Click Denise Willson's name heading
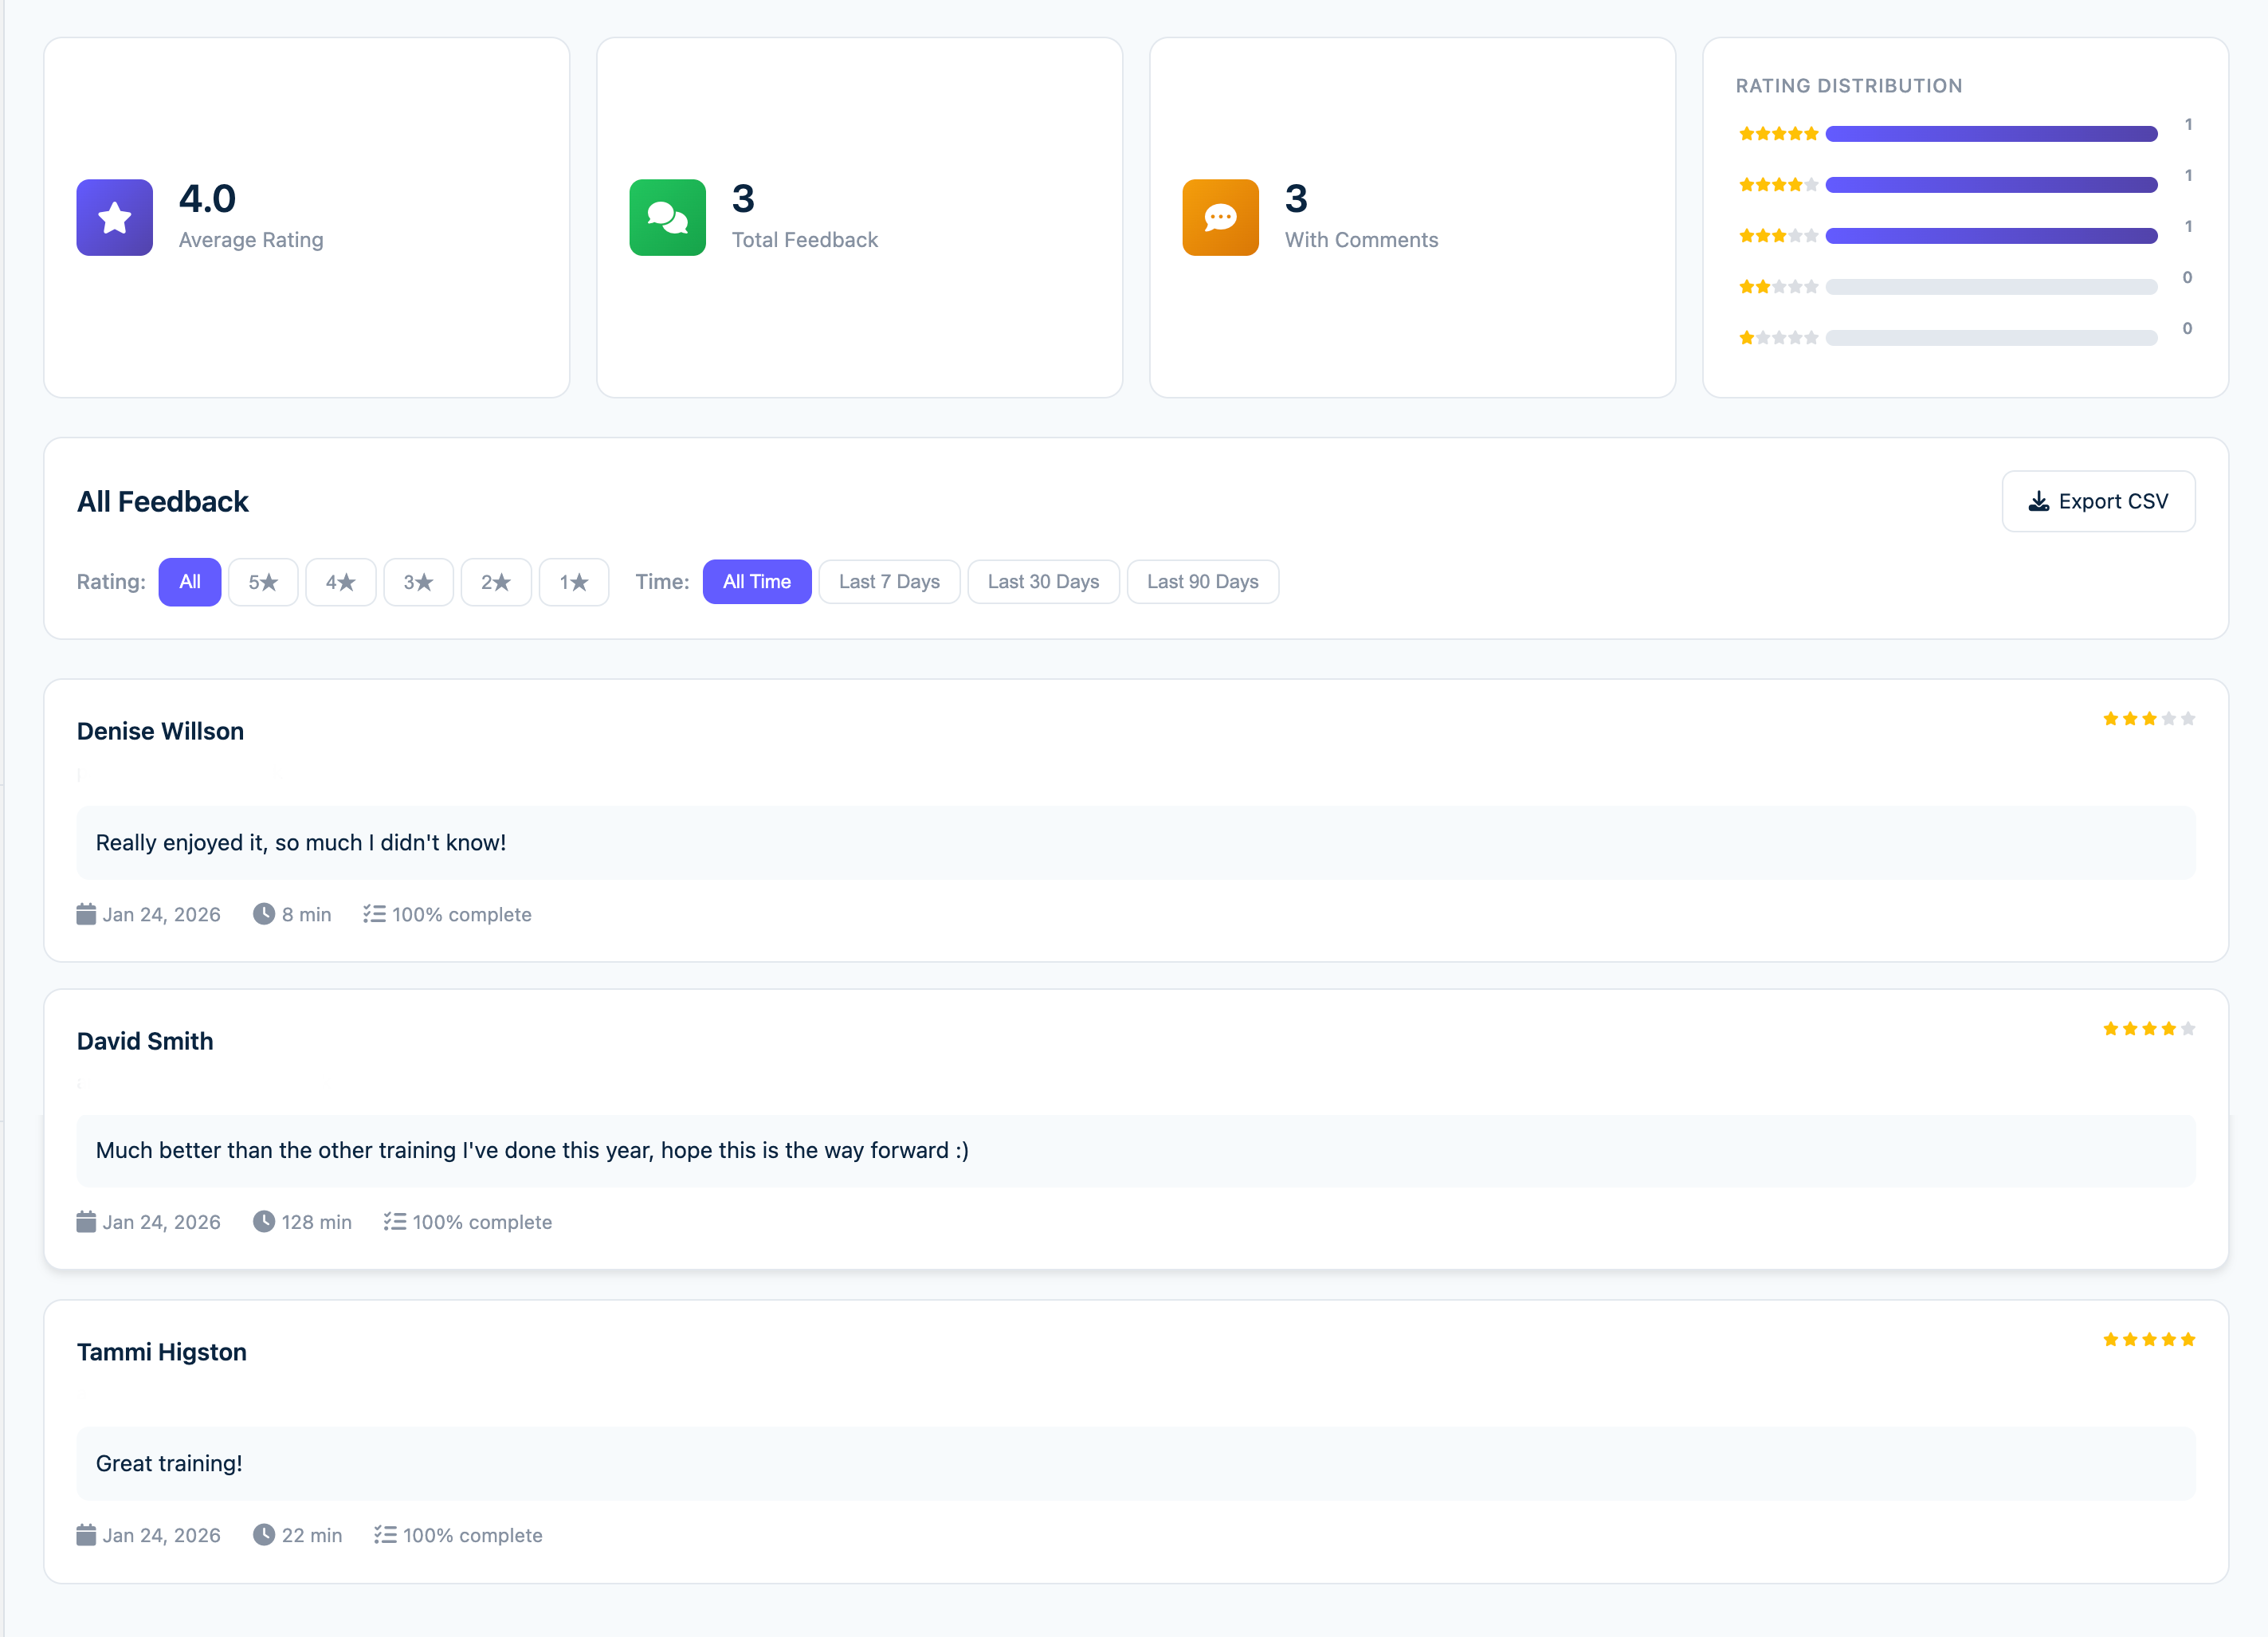Viewport: 2268px width, 1637px height. coord(160,731)
